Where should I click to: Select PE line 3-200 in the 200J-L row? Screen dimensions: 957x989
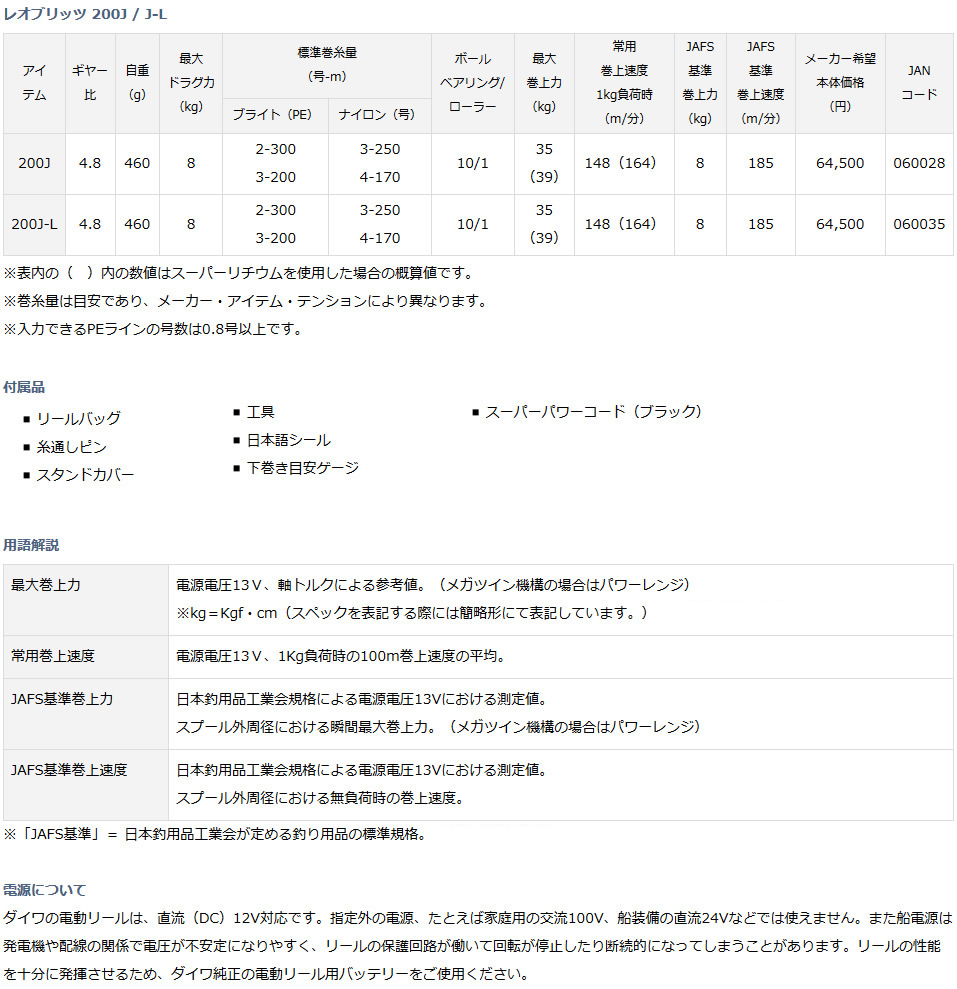[x=275, y=238]
